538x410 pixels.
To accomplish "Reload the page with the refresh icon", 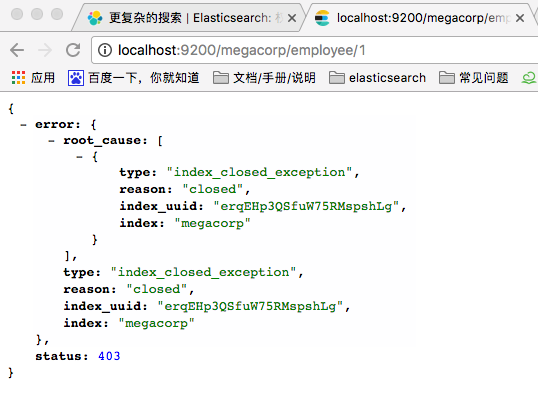I will click(x=73, y=50).
